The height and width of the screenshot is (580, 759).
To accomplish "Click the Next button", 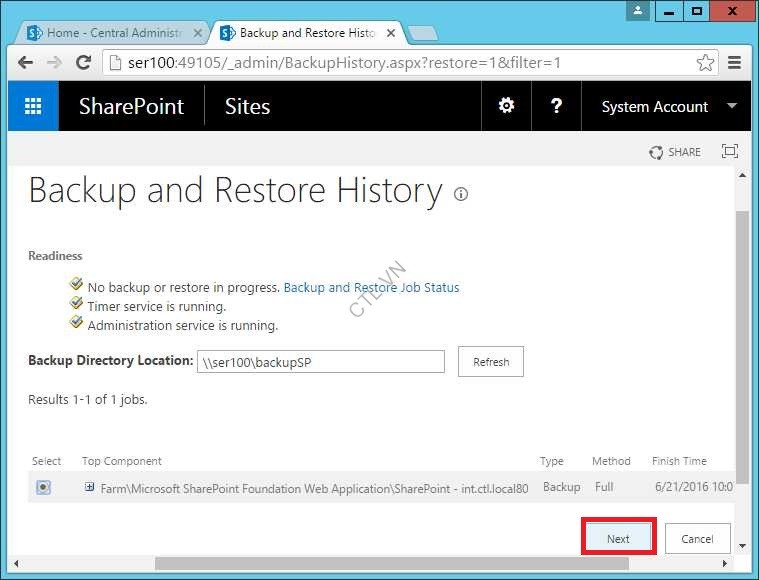I will (x=618, y=538).
